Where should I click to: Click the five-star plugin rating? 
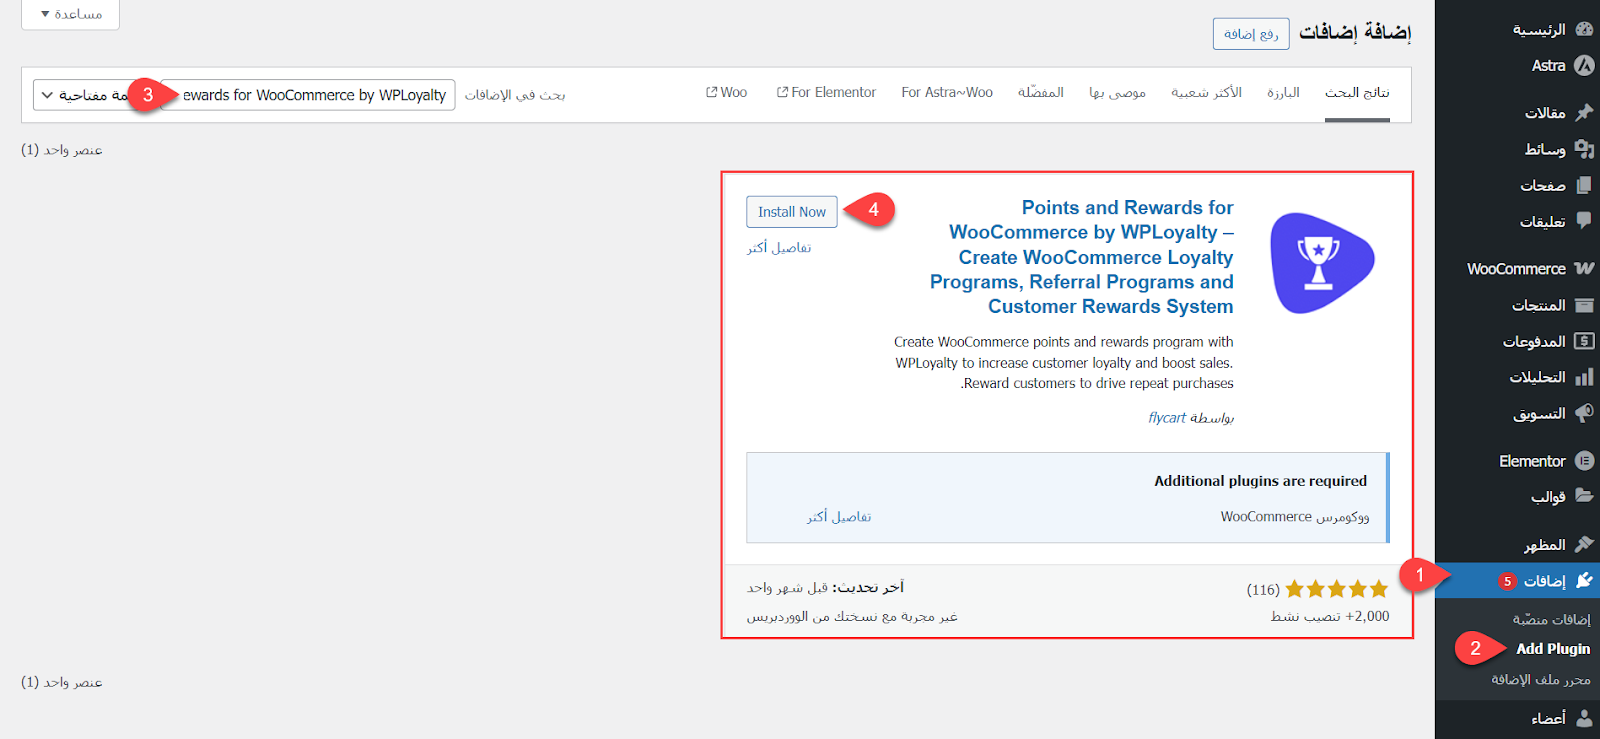1336,589
